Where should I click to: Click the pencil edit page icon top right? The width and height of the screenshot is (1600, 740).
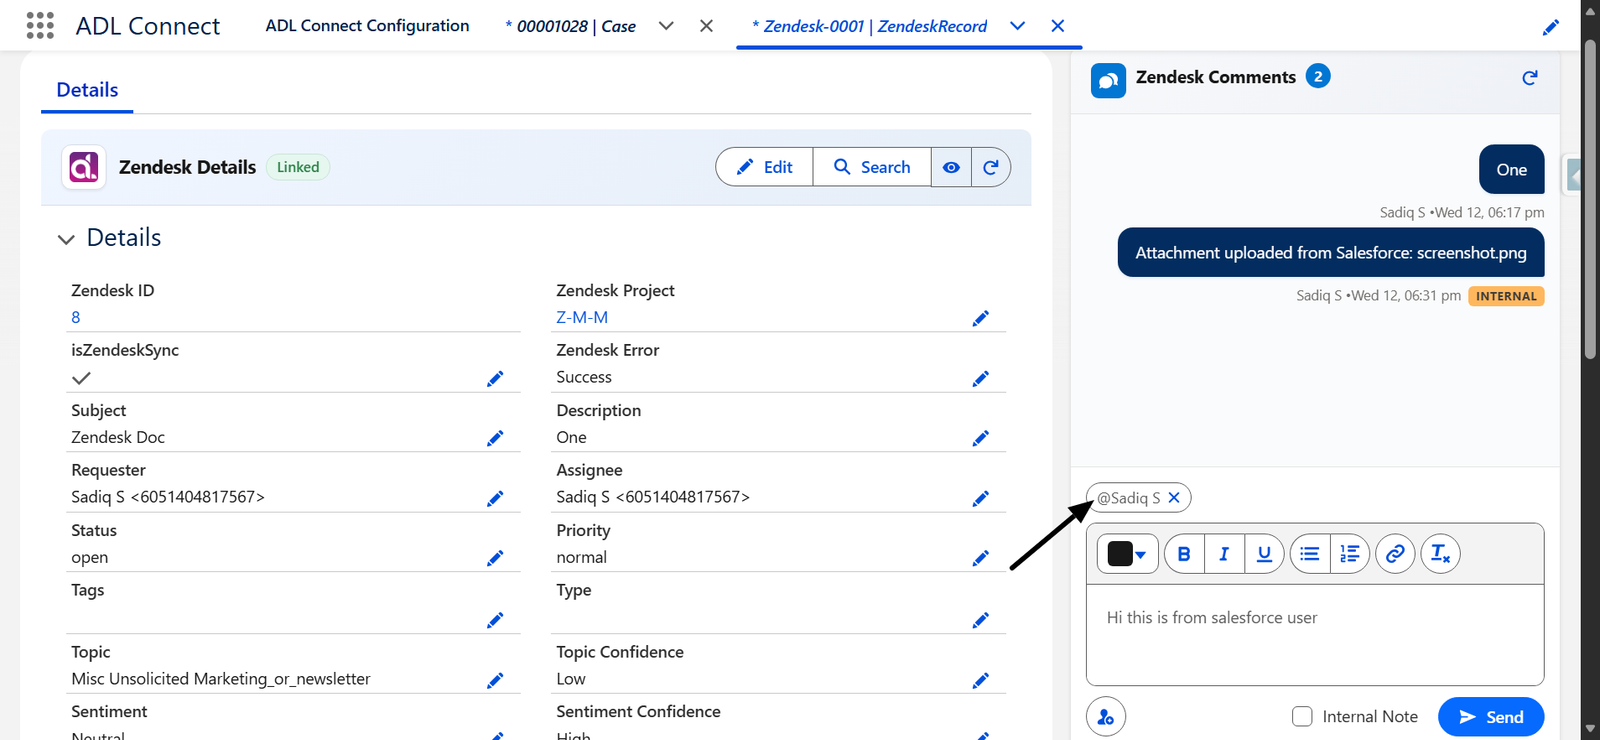1551,27
